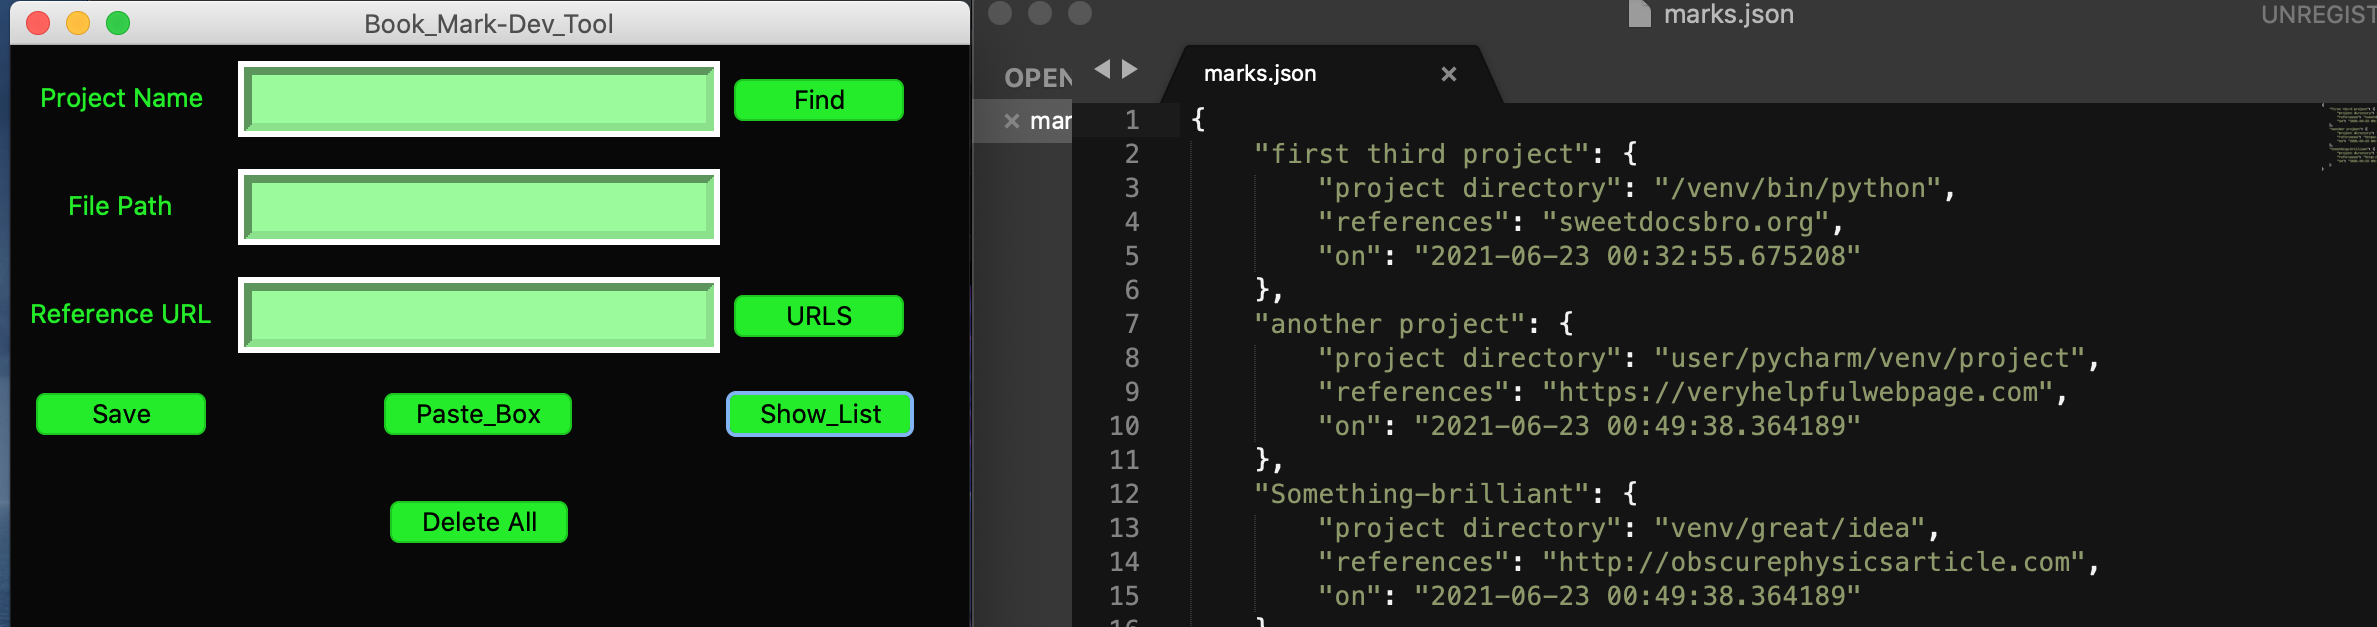Click "venv/great/idea" value text

click(1789, 528)
